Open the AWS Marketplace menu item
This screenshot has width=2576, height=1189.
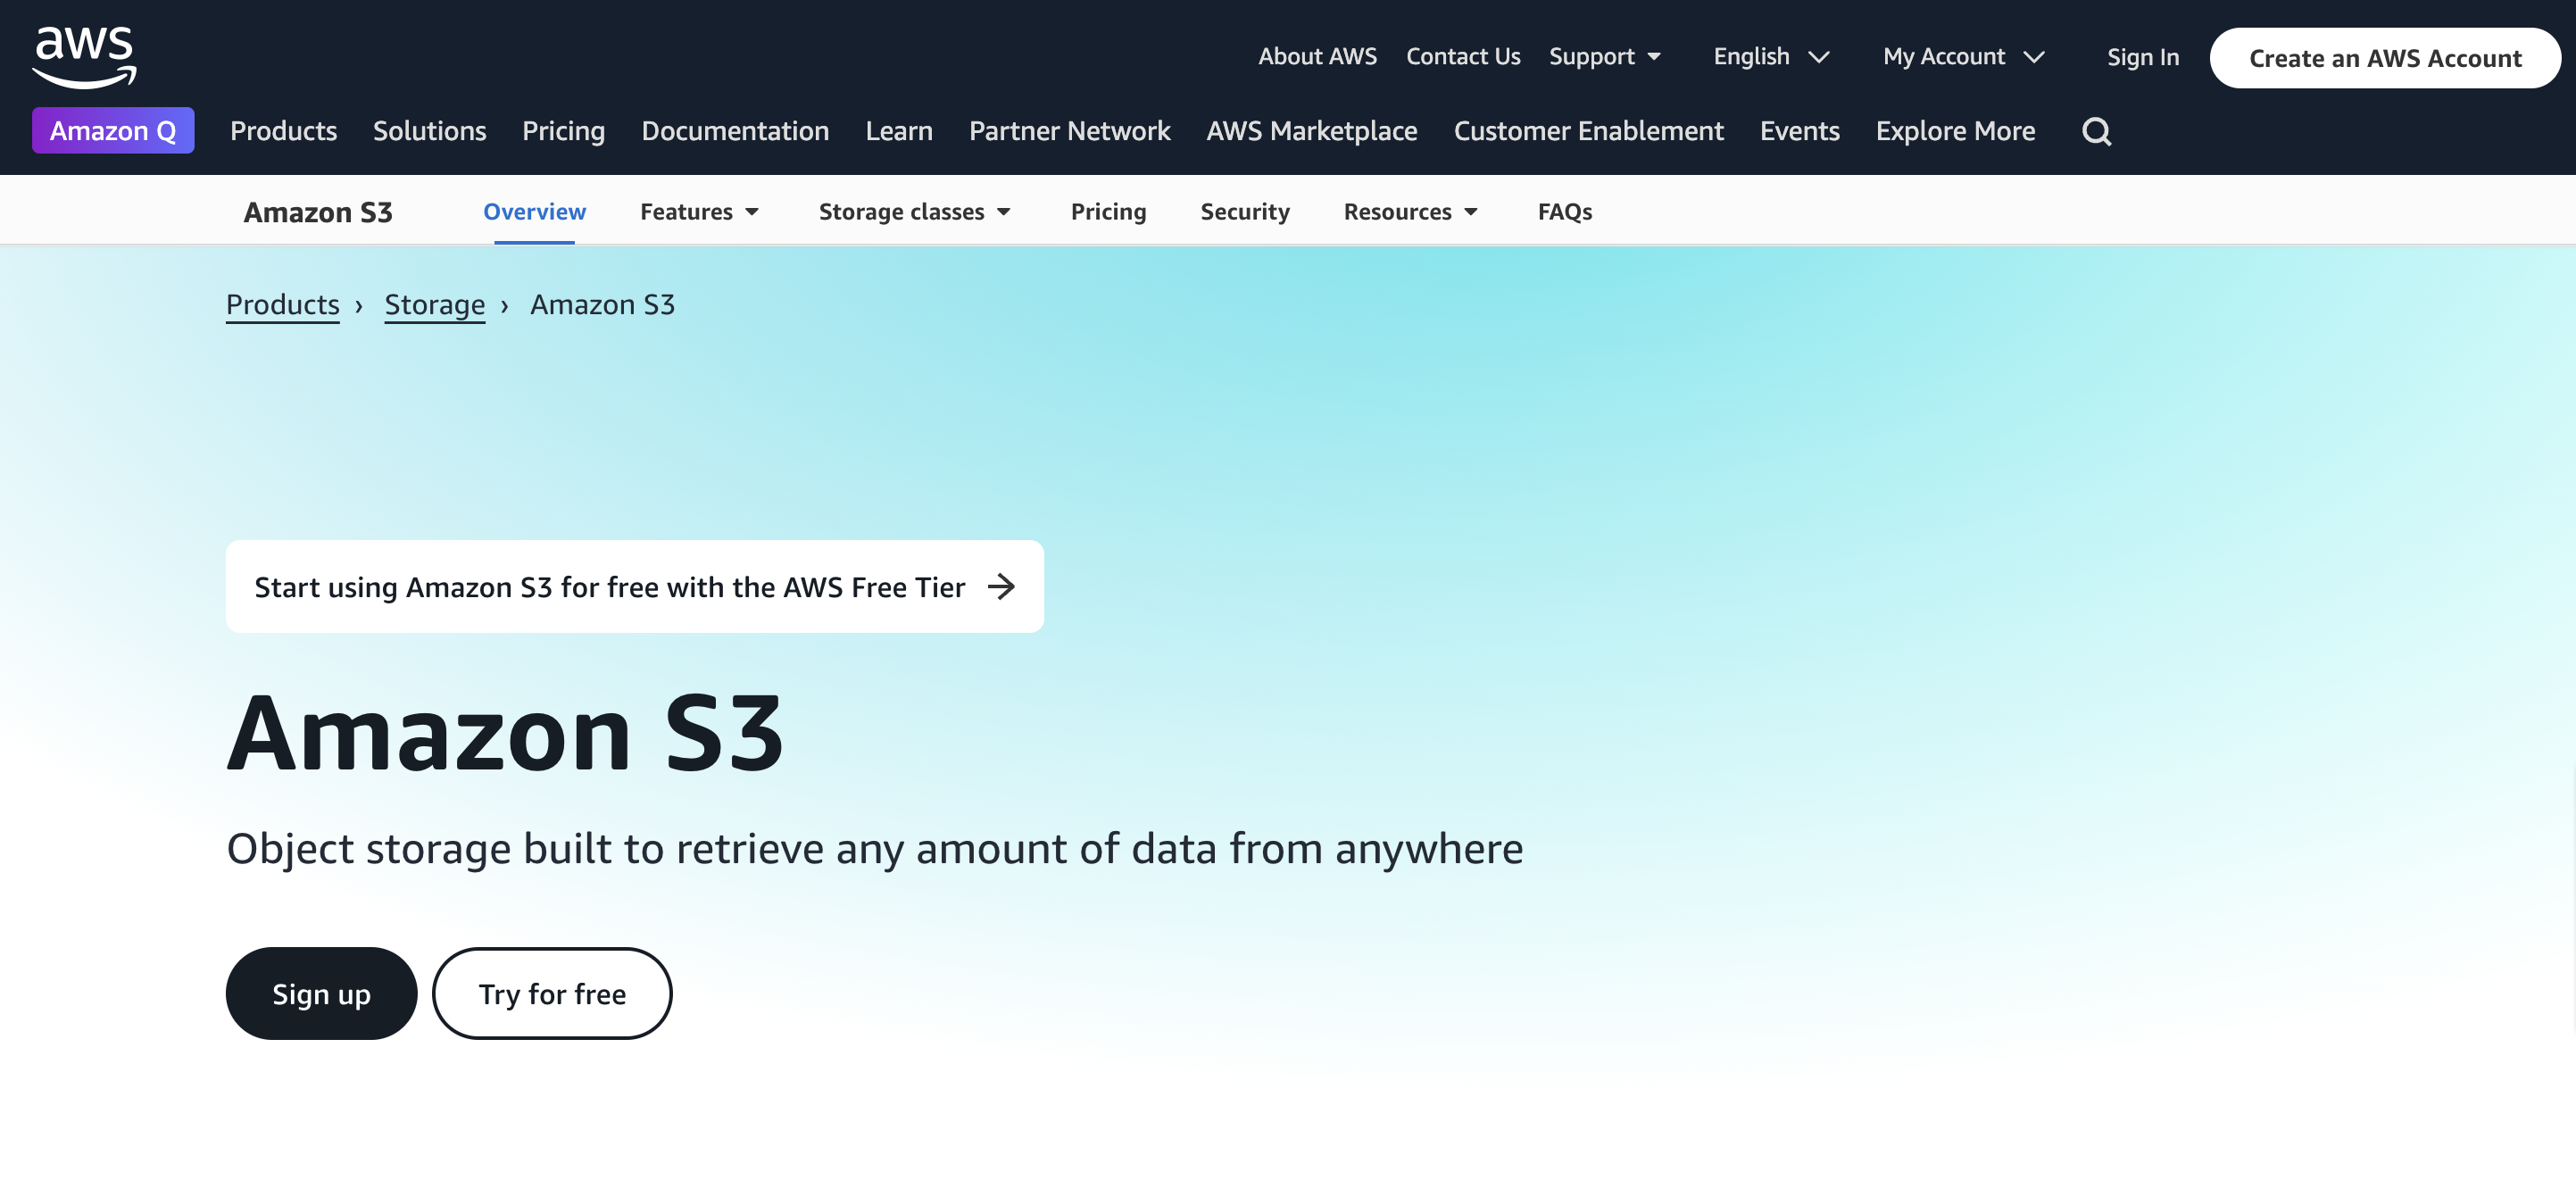pyautogui.click(x=1311, y=131)
